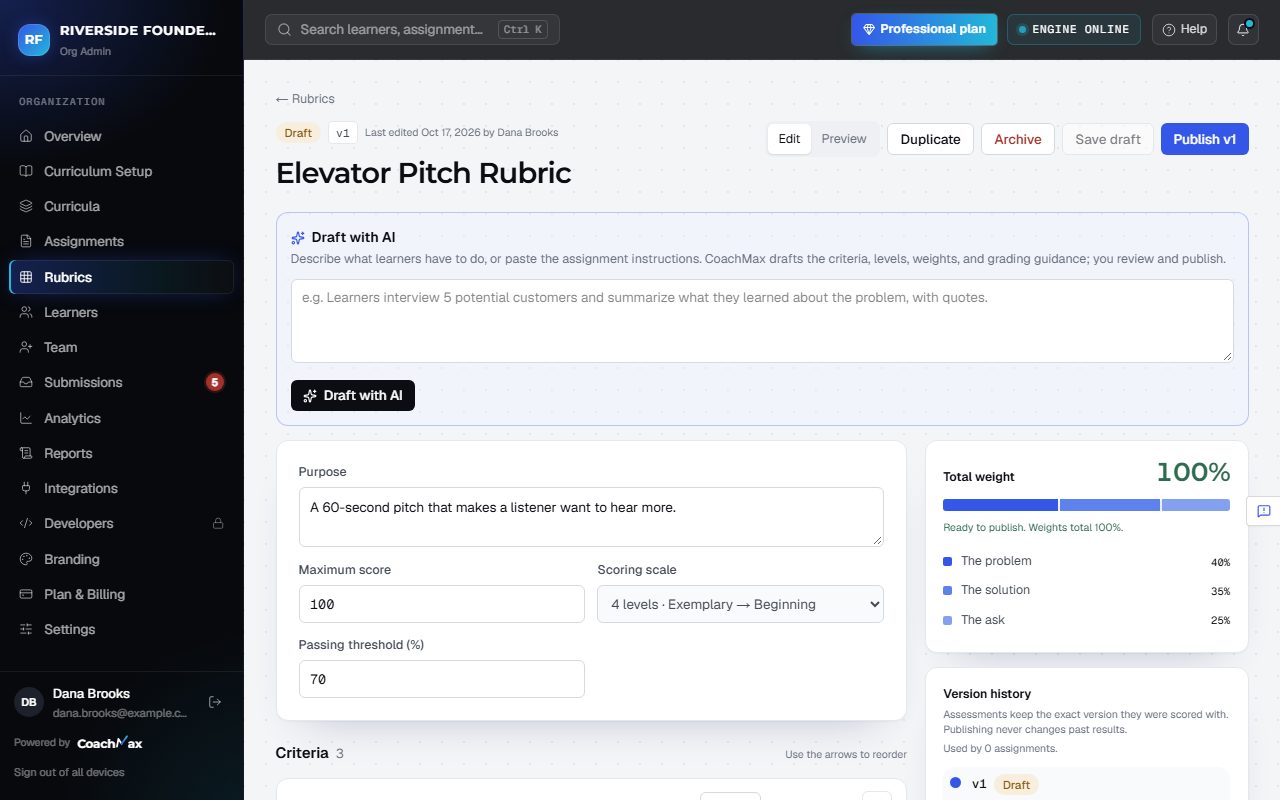The width and height of the screenshot is (1280, 800).
Task: Click the Learners people icon
Action: pyautogui.click(x=26, y=312)
